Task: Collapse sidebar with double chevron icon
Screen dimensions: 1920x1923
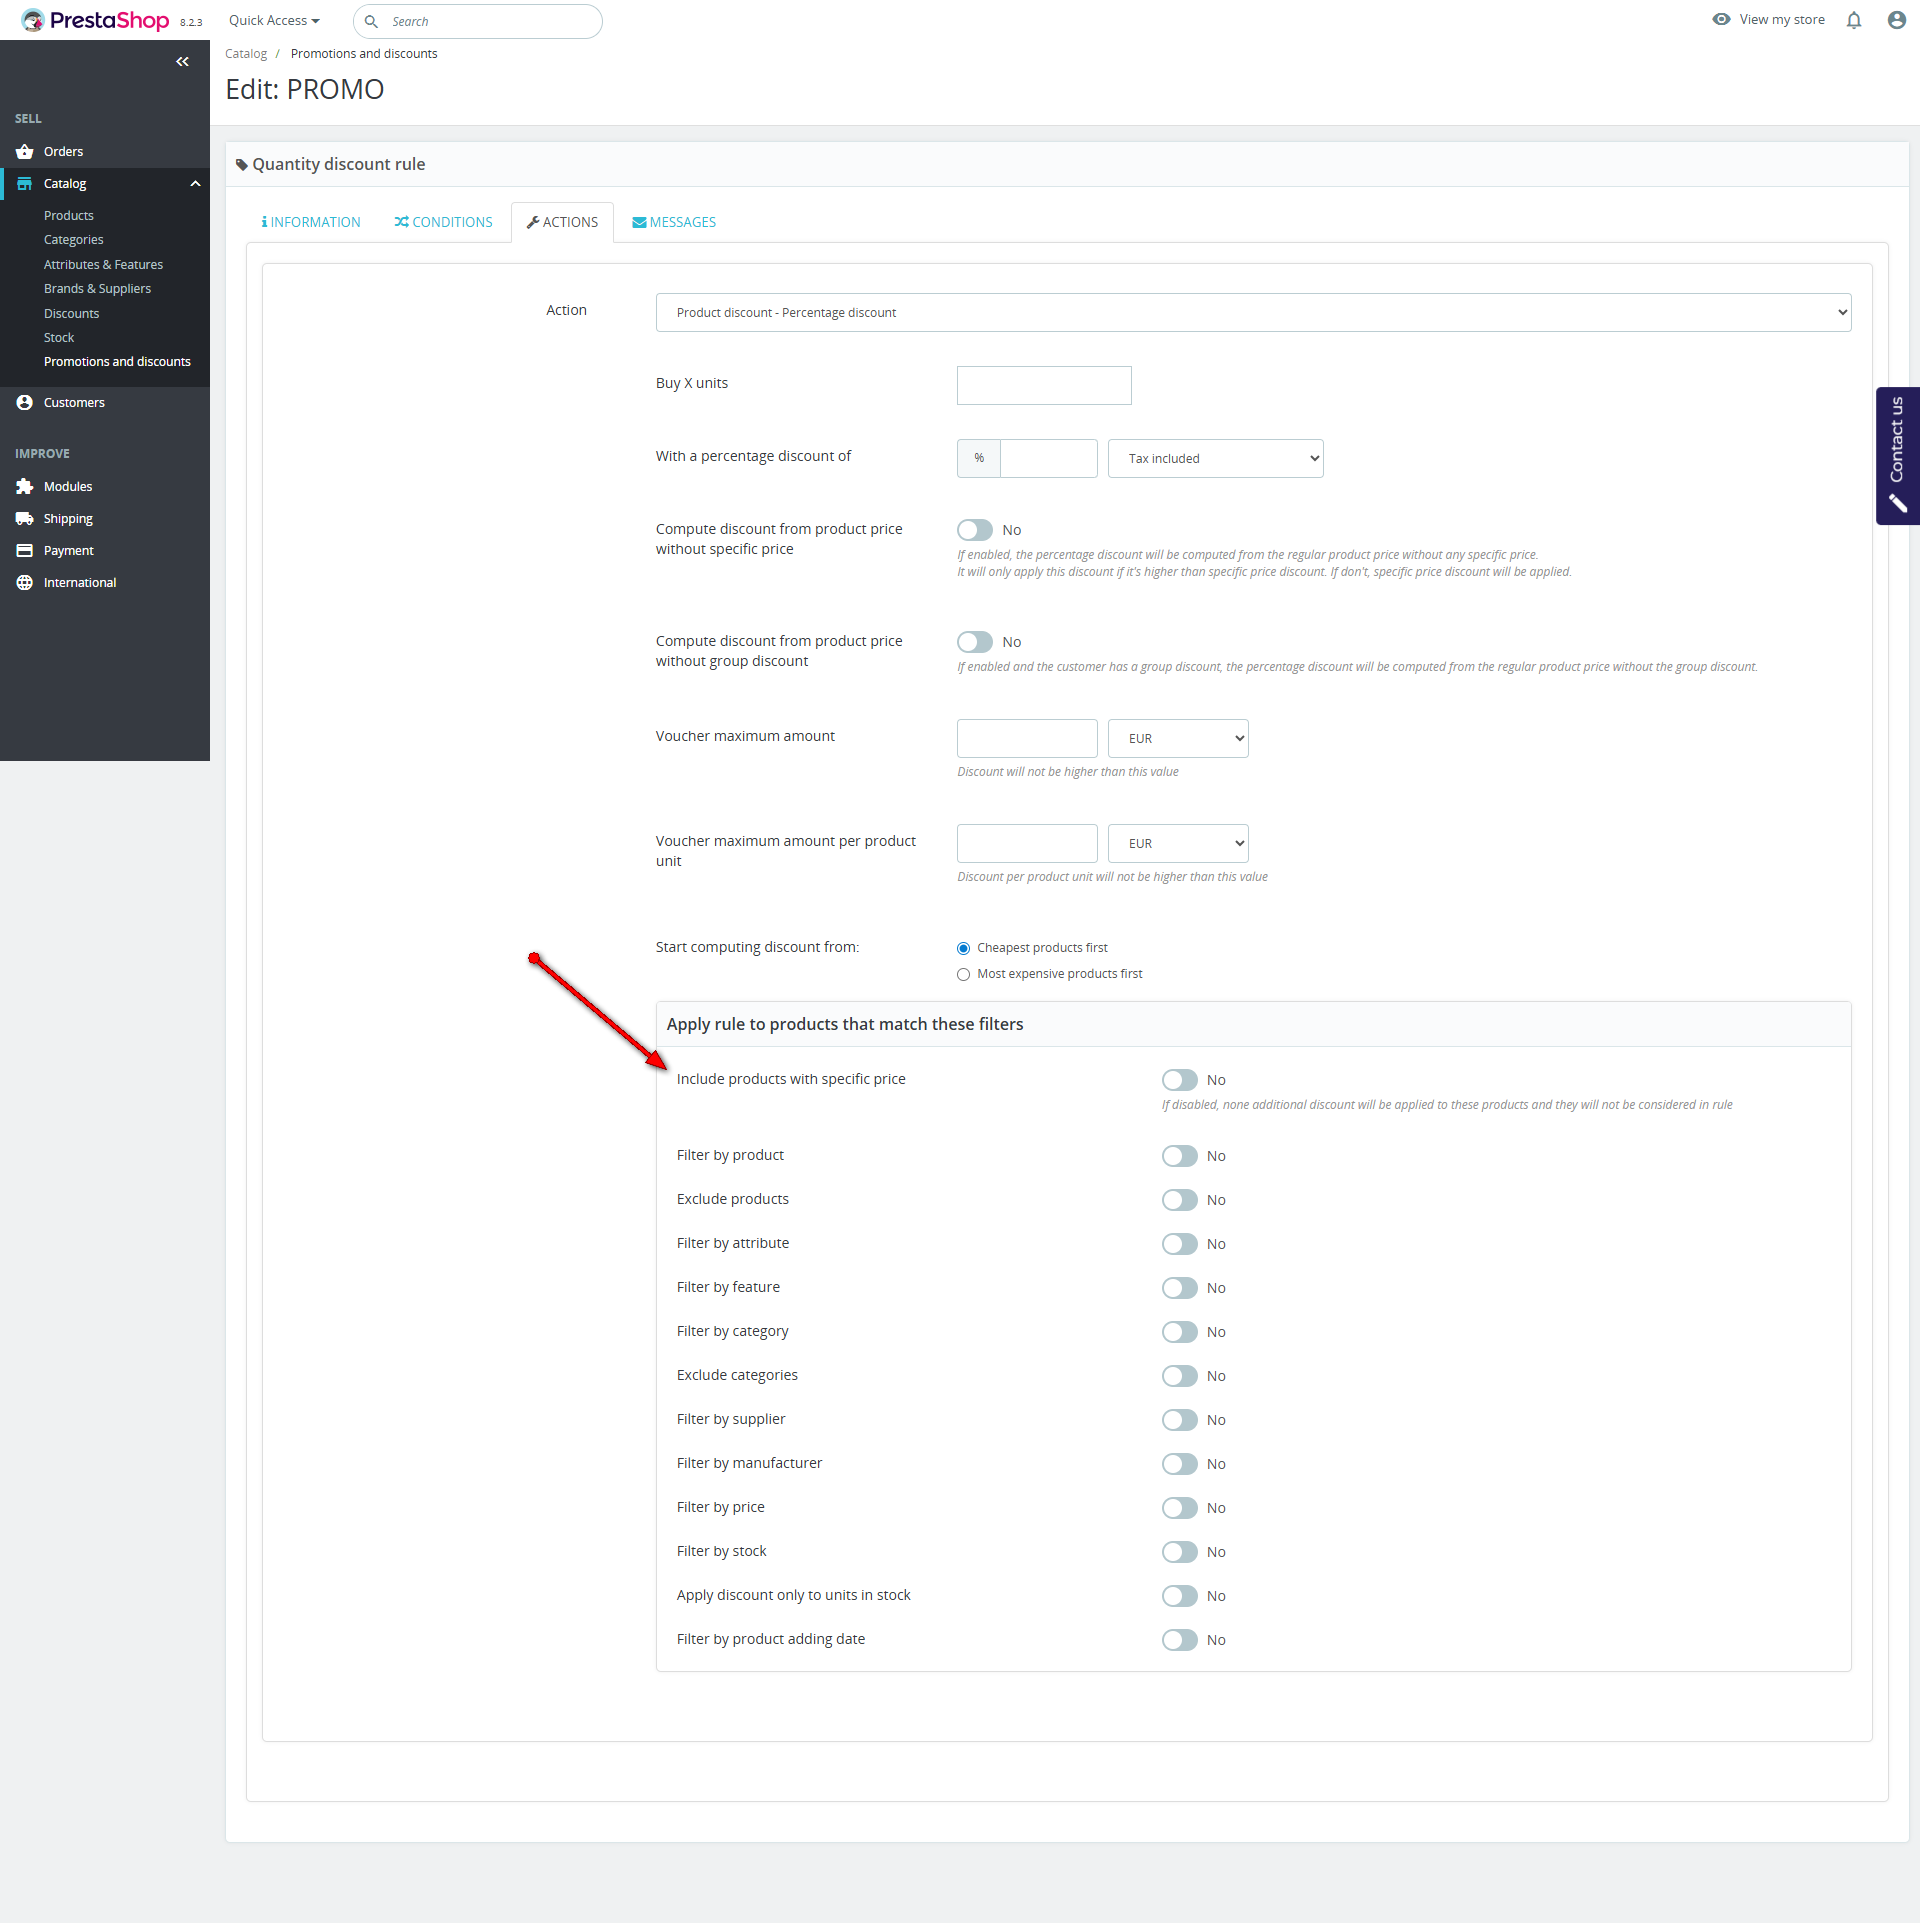Action: (x=182, y=62)
